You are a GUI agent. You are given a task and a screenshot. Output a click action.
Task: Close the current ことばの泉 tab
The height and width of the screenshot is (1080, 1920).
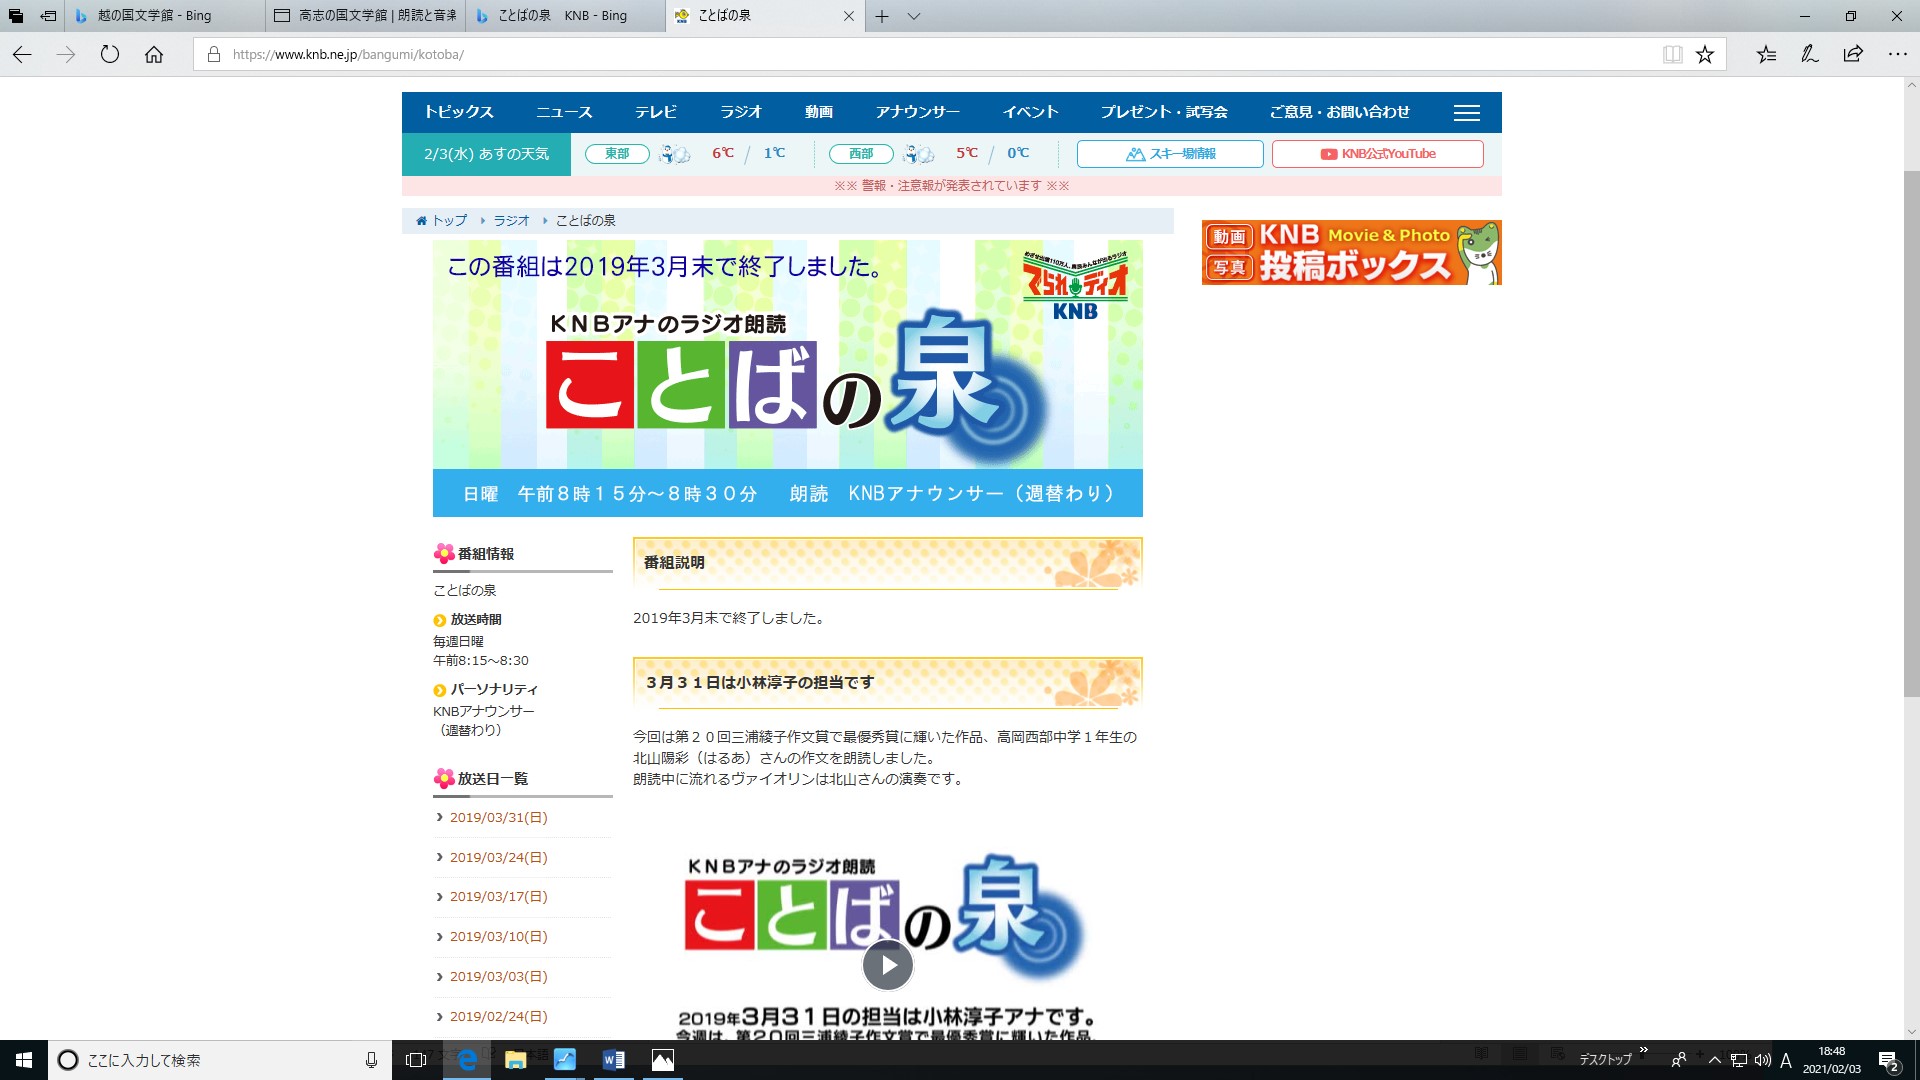pyautogui.click(x=849, y=16)
